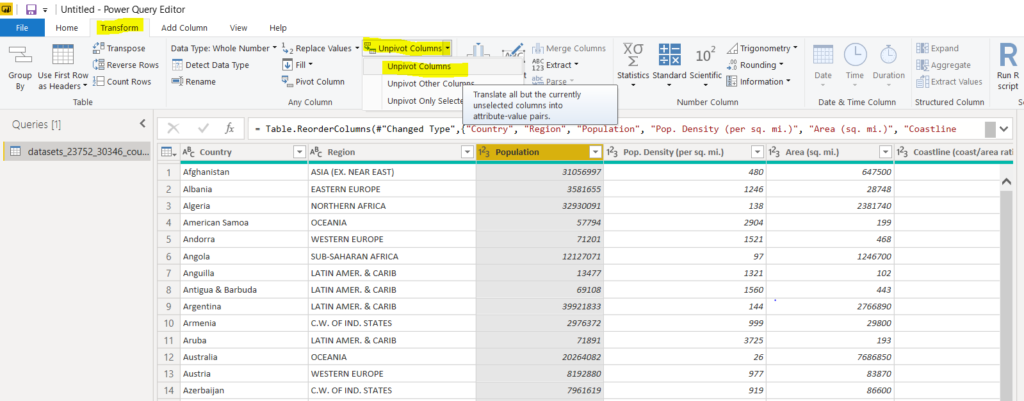Select area value 7686850

pyautogui.click(x=830, y=357)
